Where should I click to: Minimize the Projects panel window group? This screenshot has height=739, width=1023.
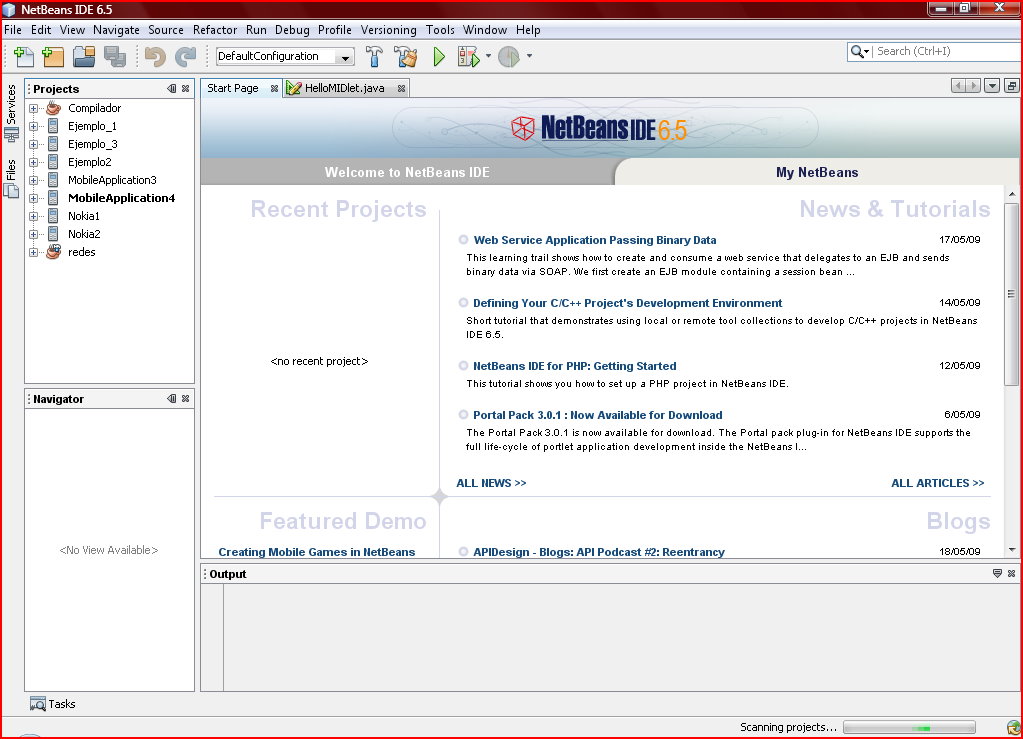pos(172,89)
